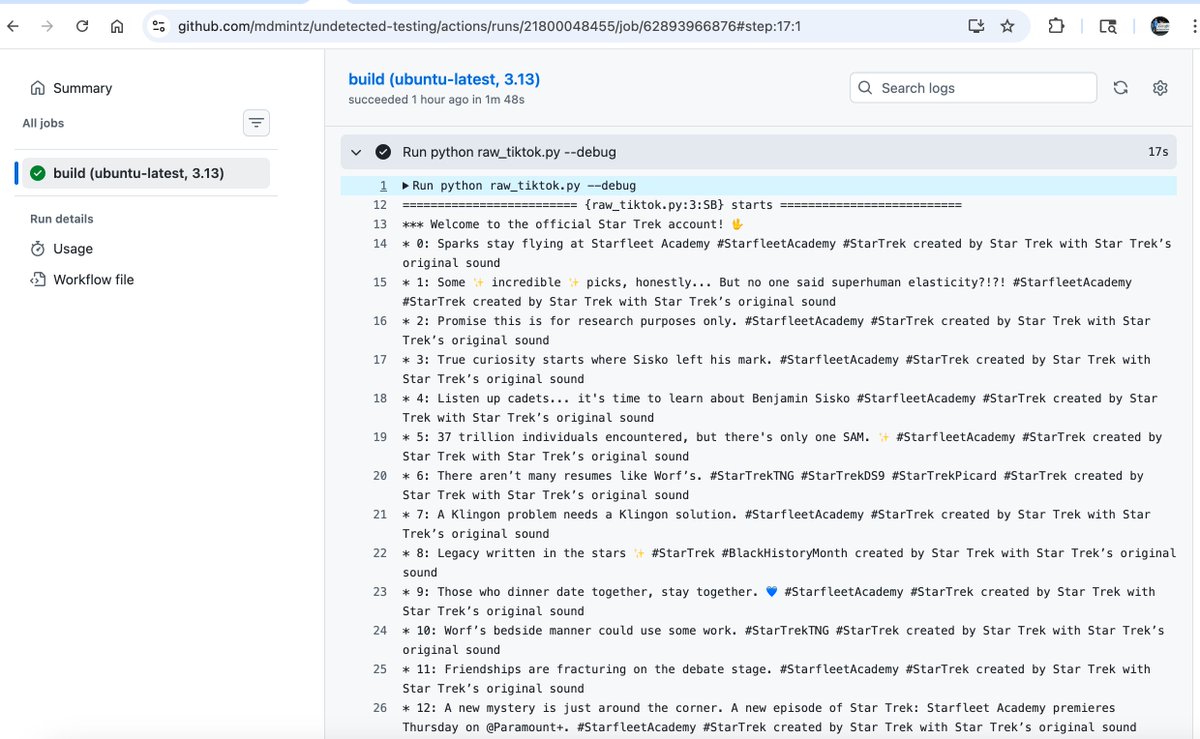Click the 'Legacy written in the stars' log entry
Image resolution: width=1200 pixels, height=739 pixels.
(790, 562)
